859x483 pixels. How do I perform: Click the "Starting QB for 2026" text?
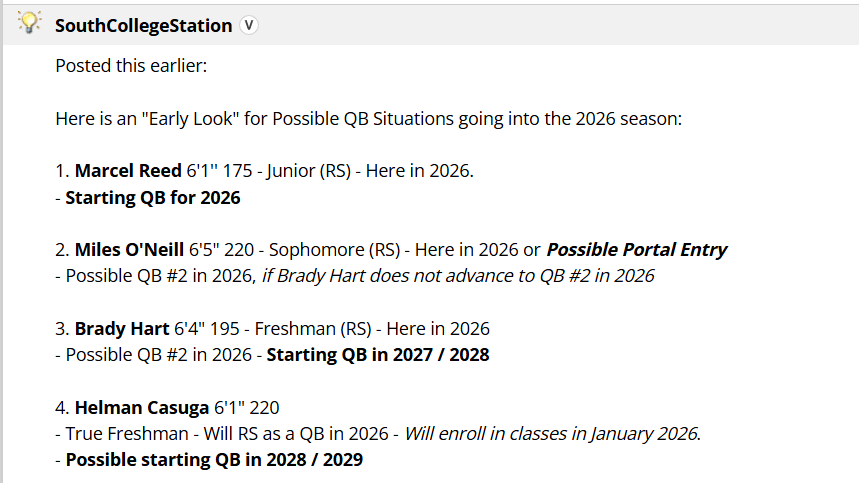pos(153,198)
